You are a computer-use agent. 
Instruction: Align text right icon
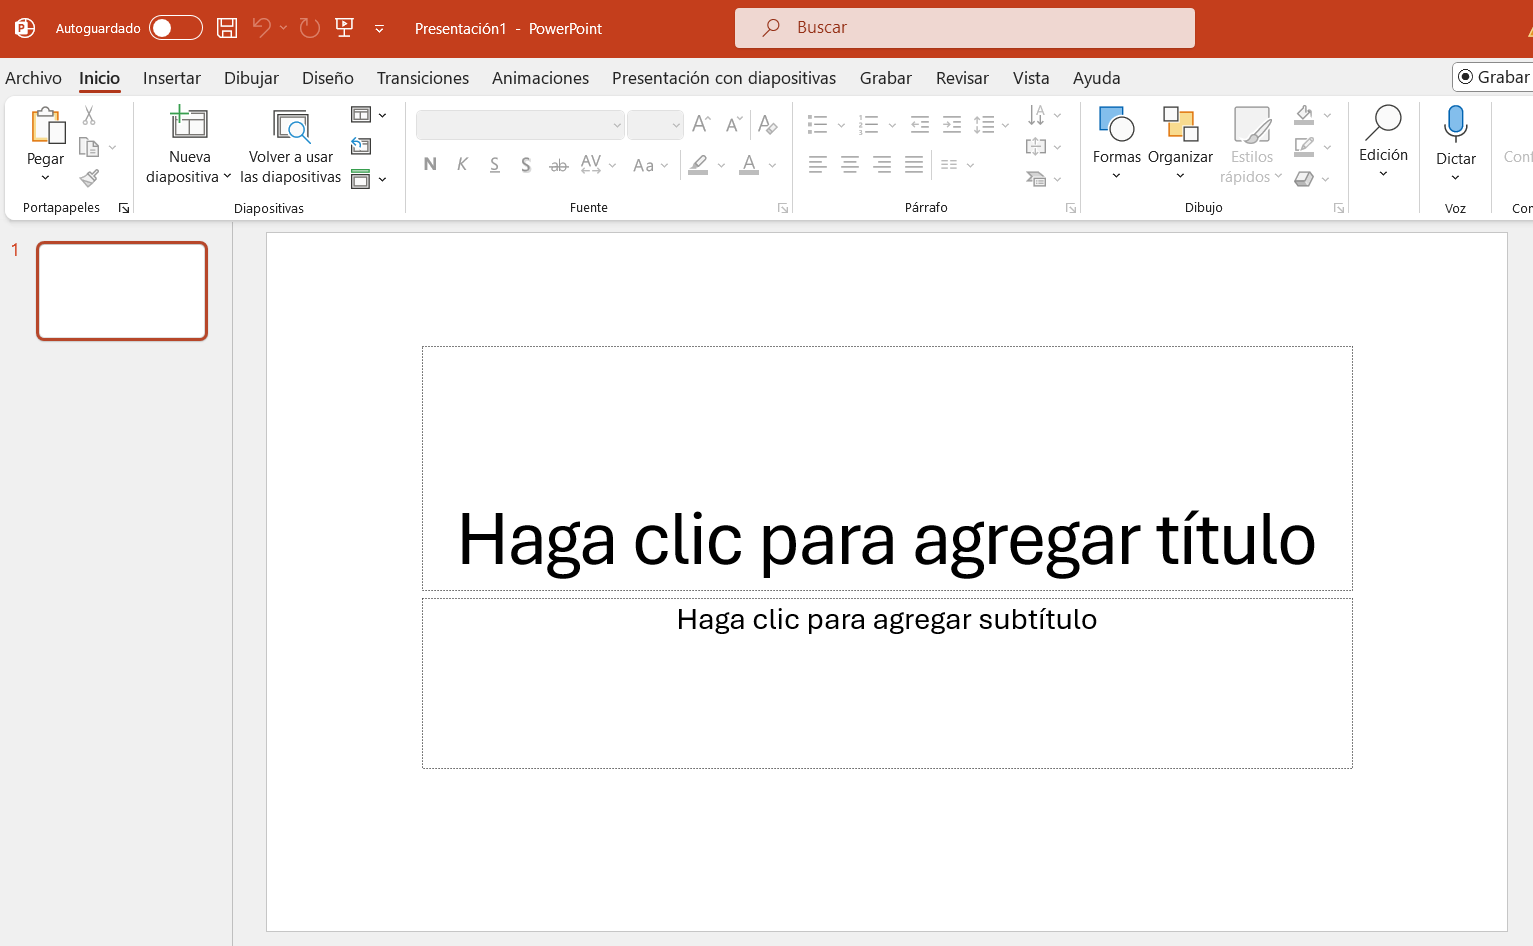point(882,165)
